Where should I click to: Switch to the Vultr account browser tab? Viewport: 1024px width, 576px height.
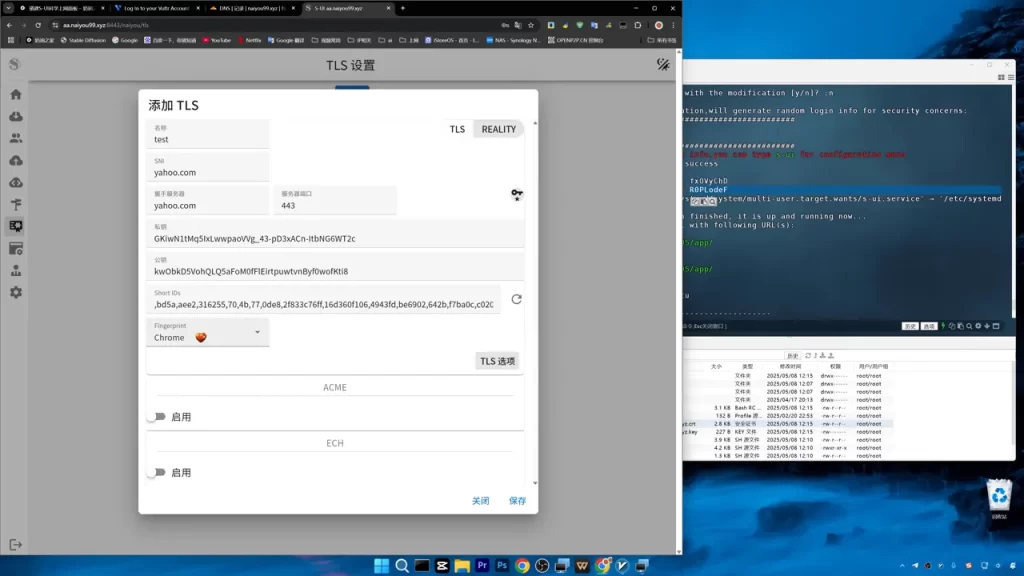[157, 8]
